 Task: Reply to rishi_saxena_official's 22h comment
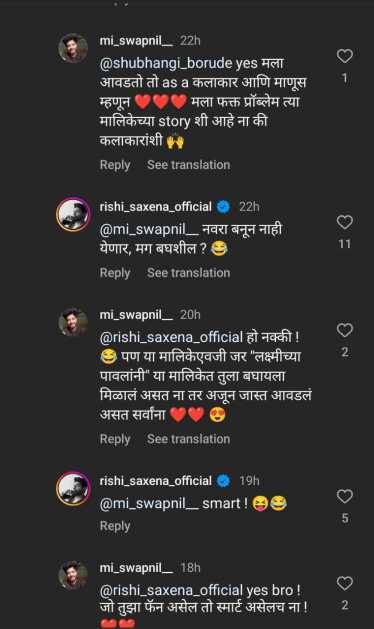pyautogui.click(x=115, y=273)
